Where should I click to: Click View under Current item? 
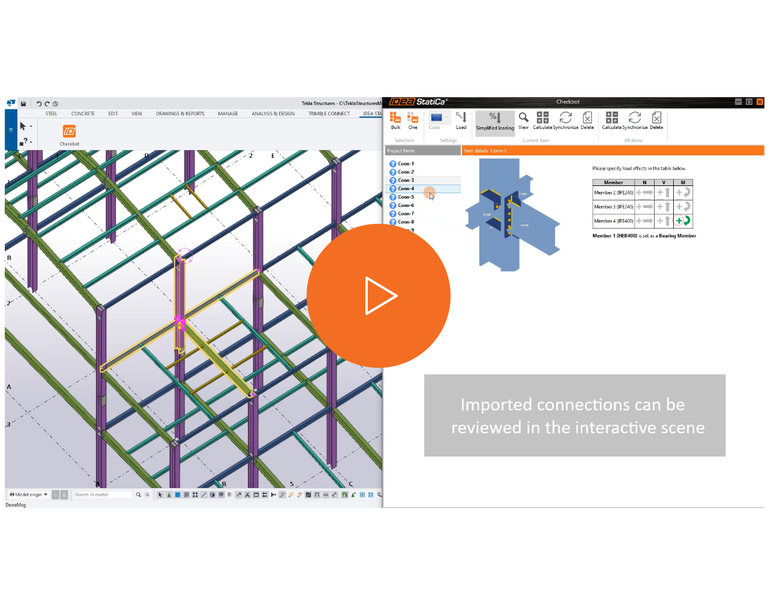tap(523, 120)
